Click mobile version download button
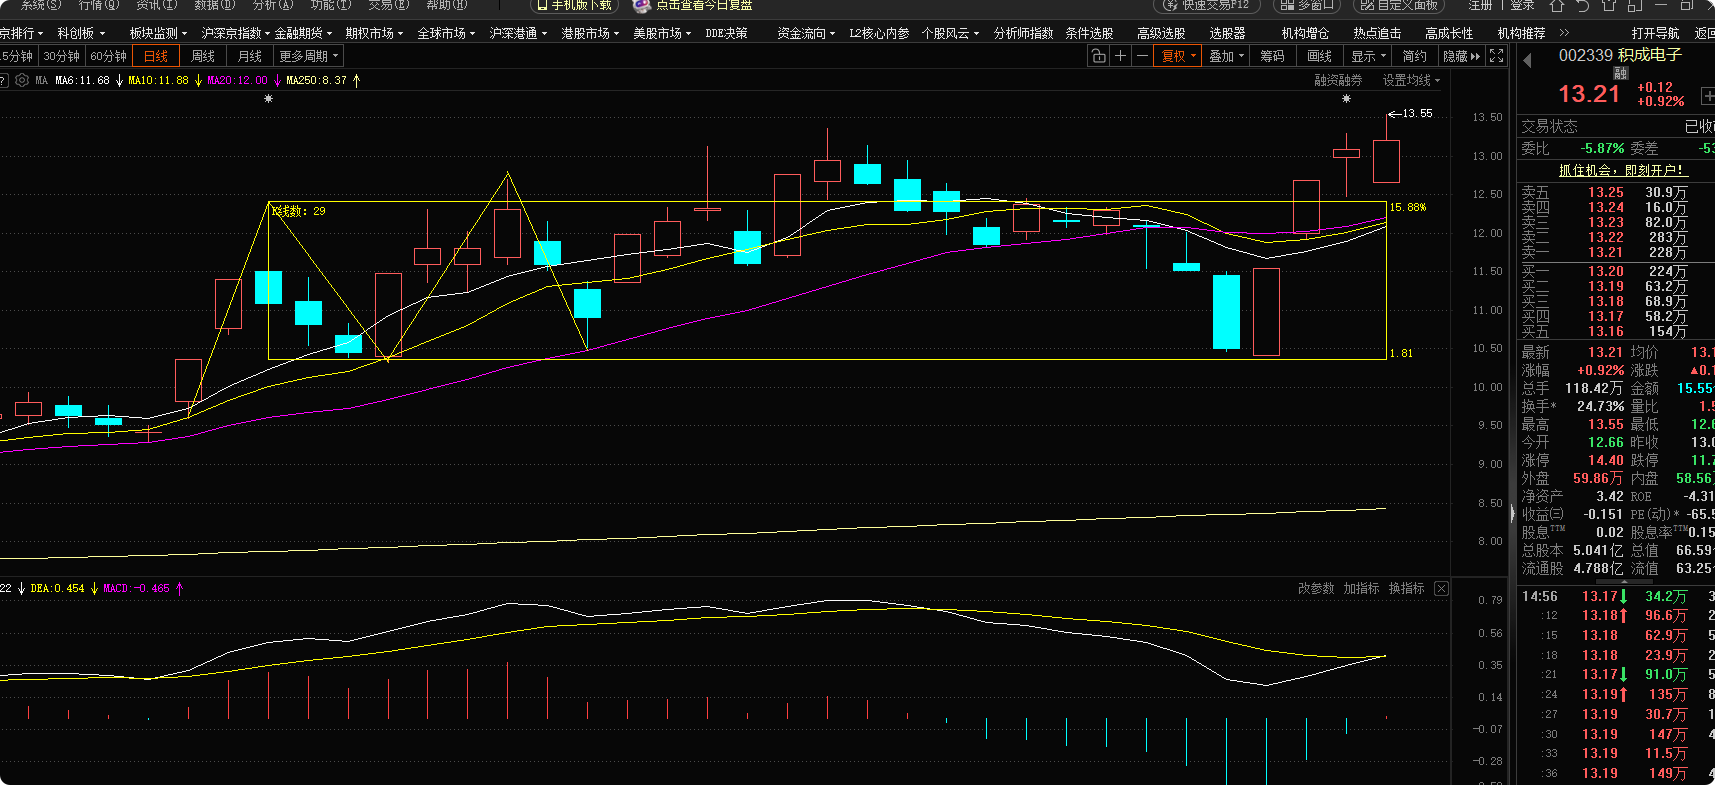The image size is (1715, 785). 573,5
